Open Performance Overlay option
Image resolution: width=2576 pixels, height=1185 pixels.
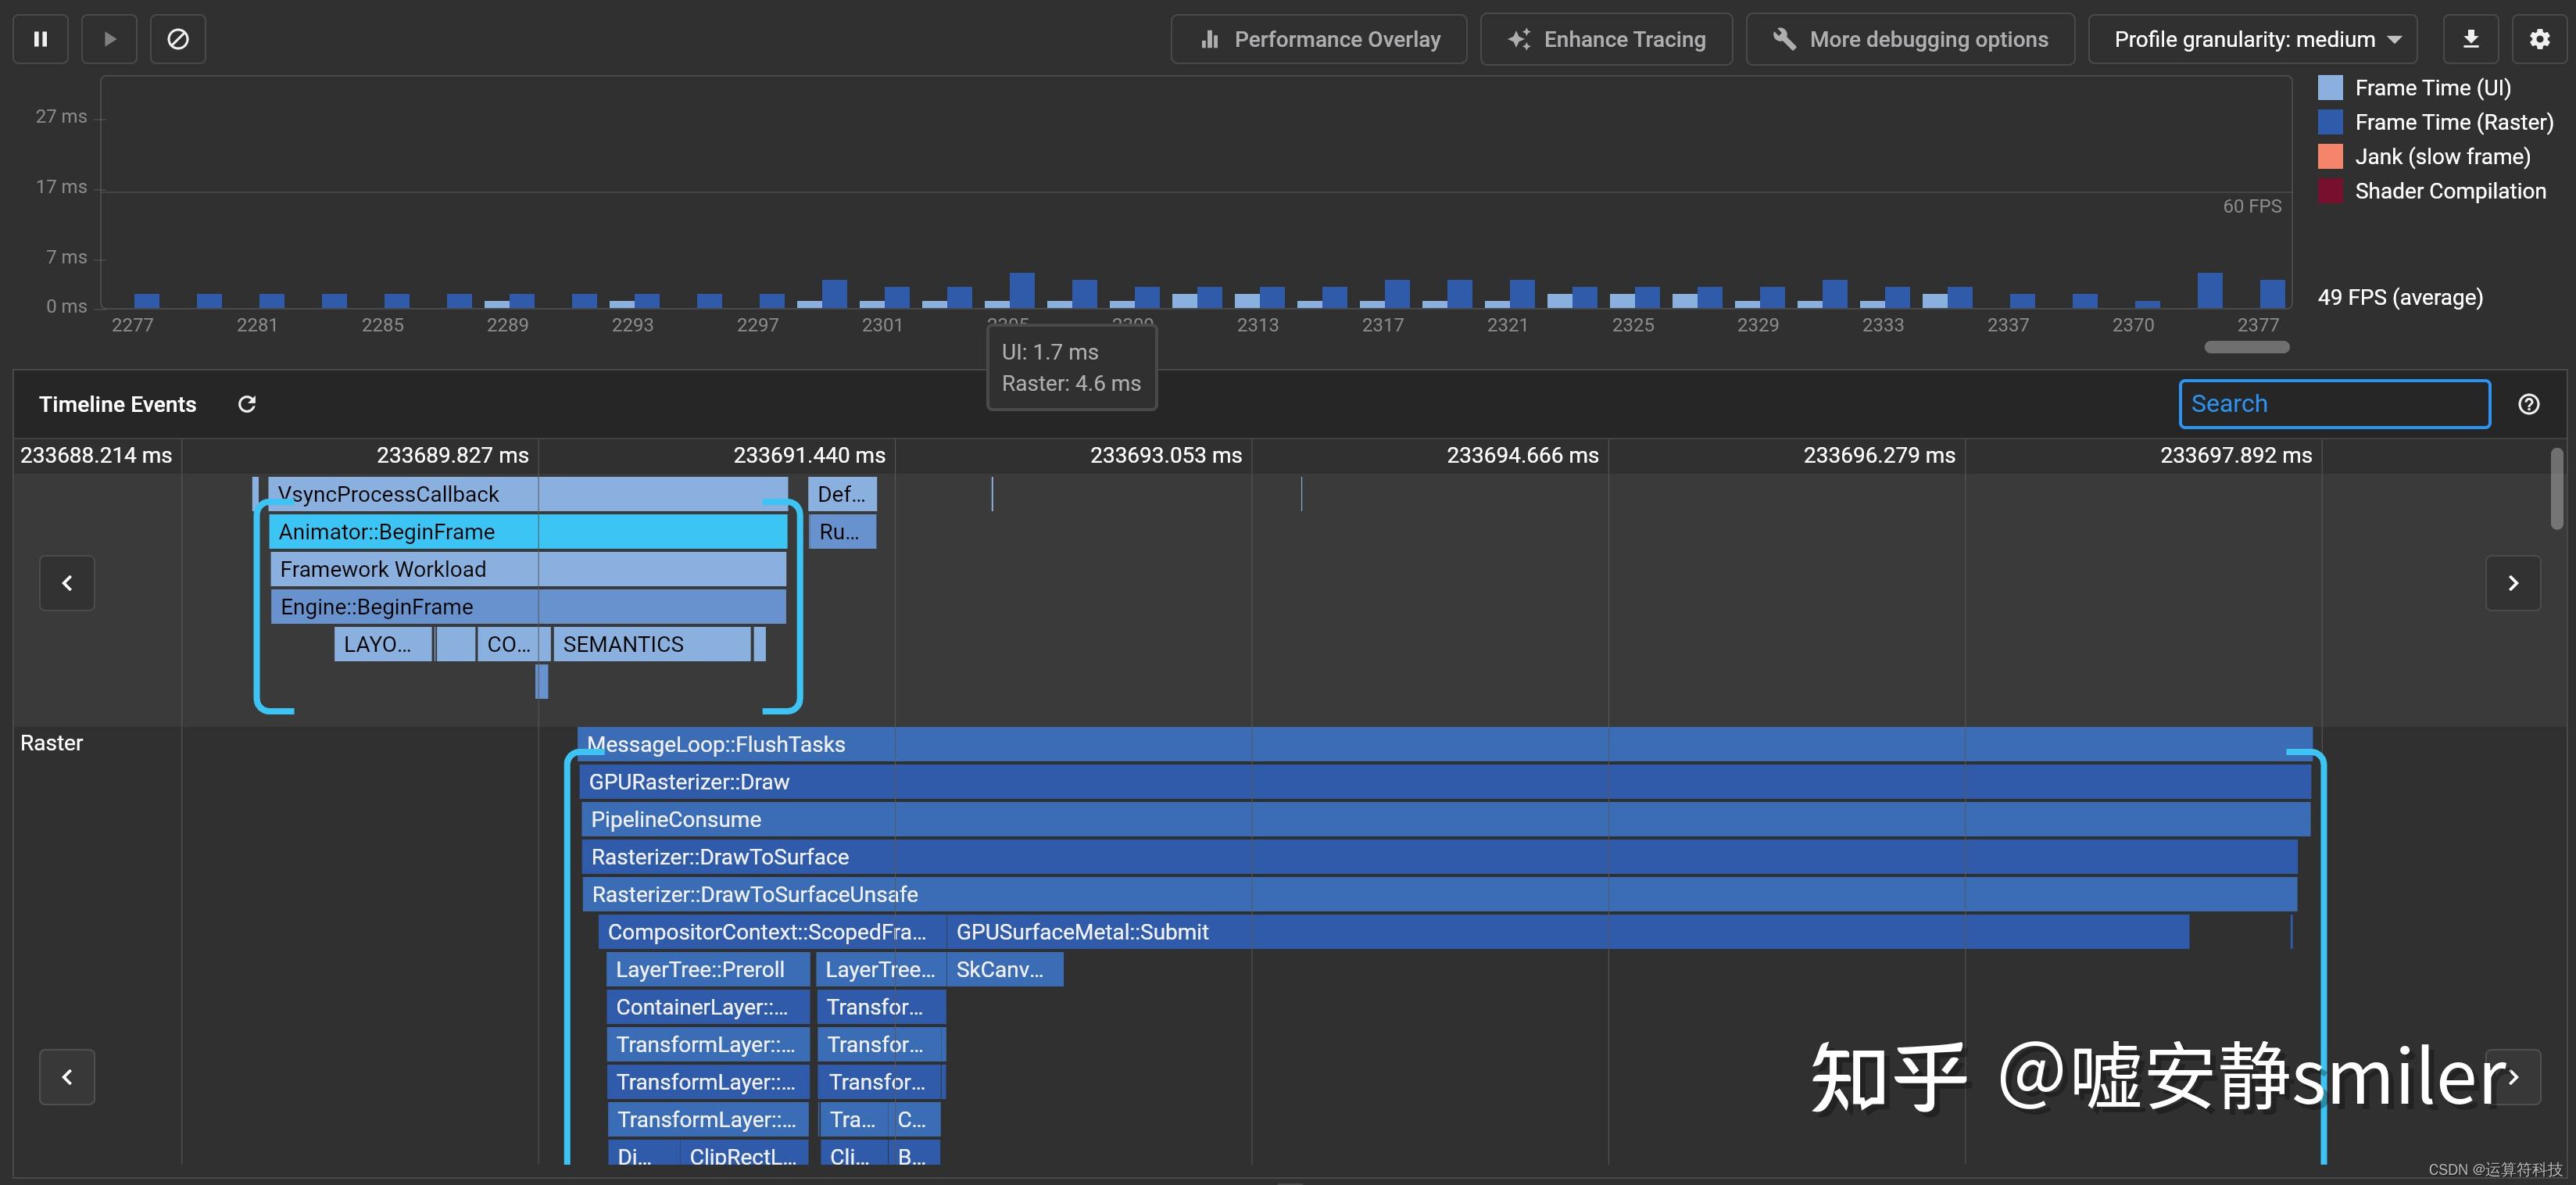click(1319, 39)
